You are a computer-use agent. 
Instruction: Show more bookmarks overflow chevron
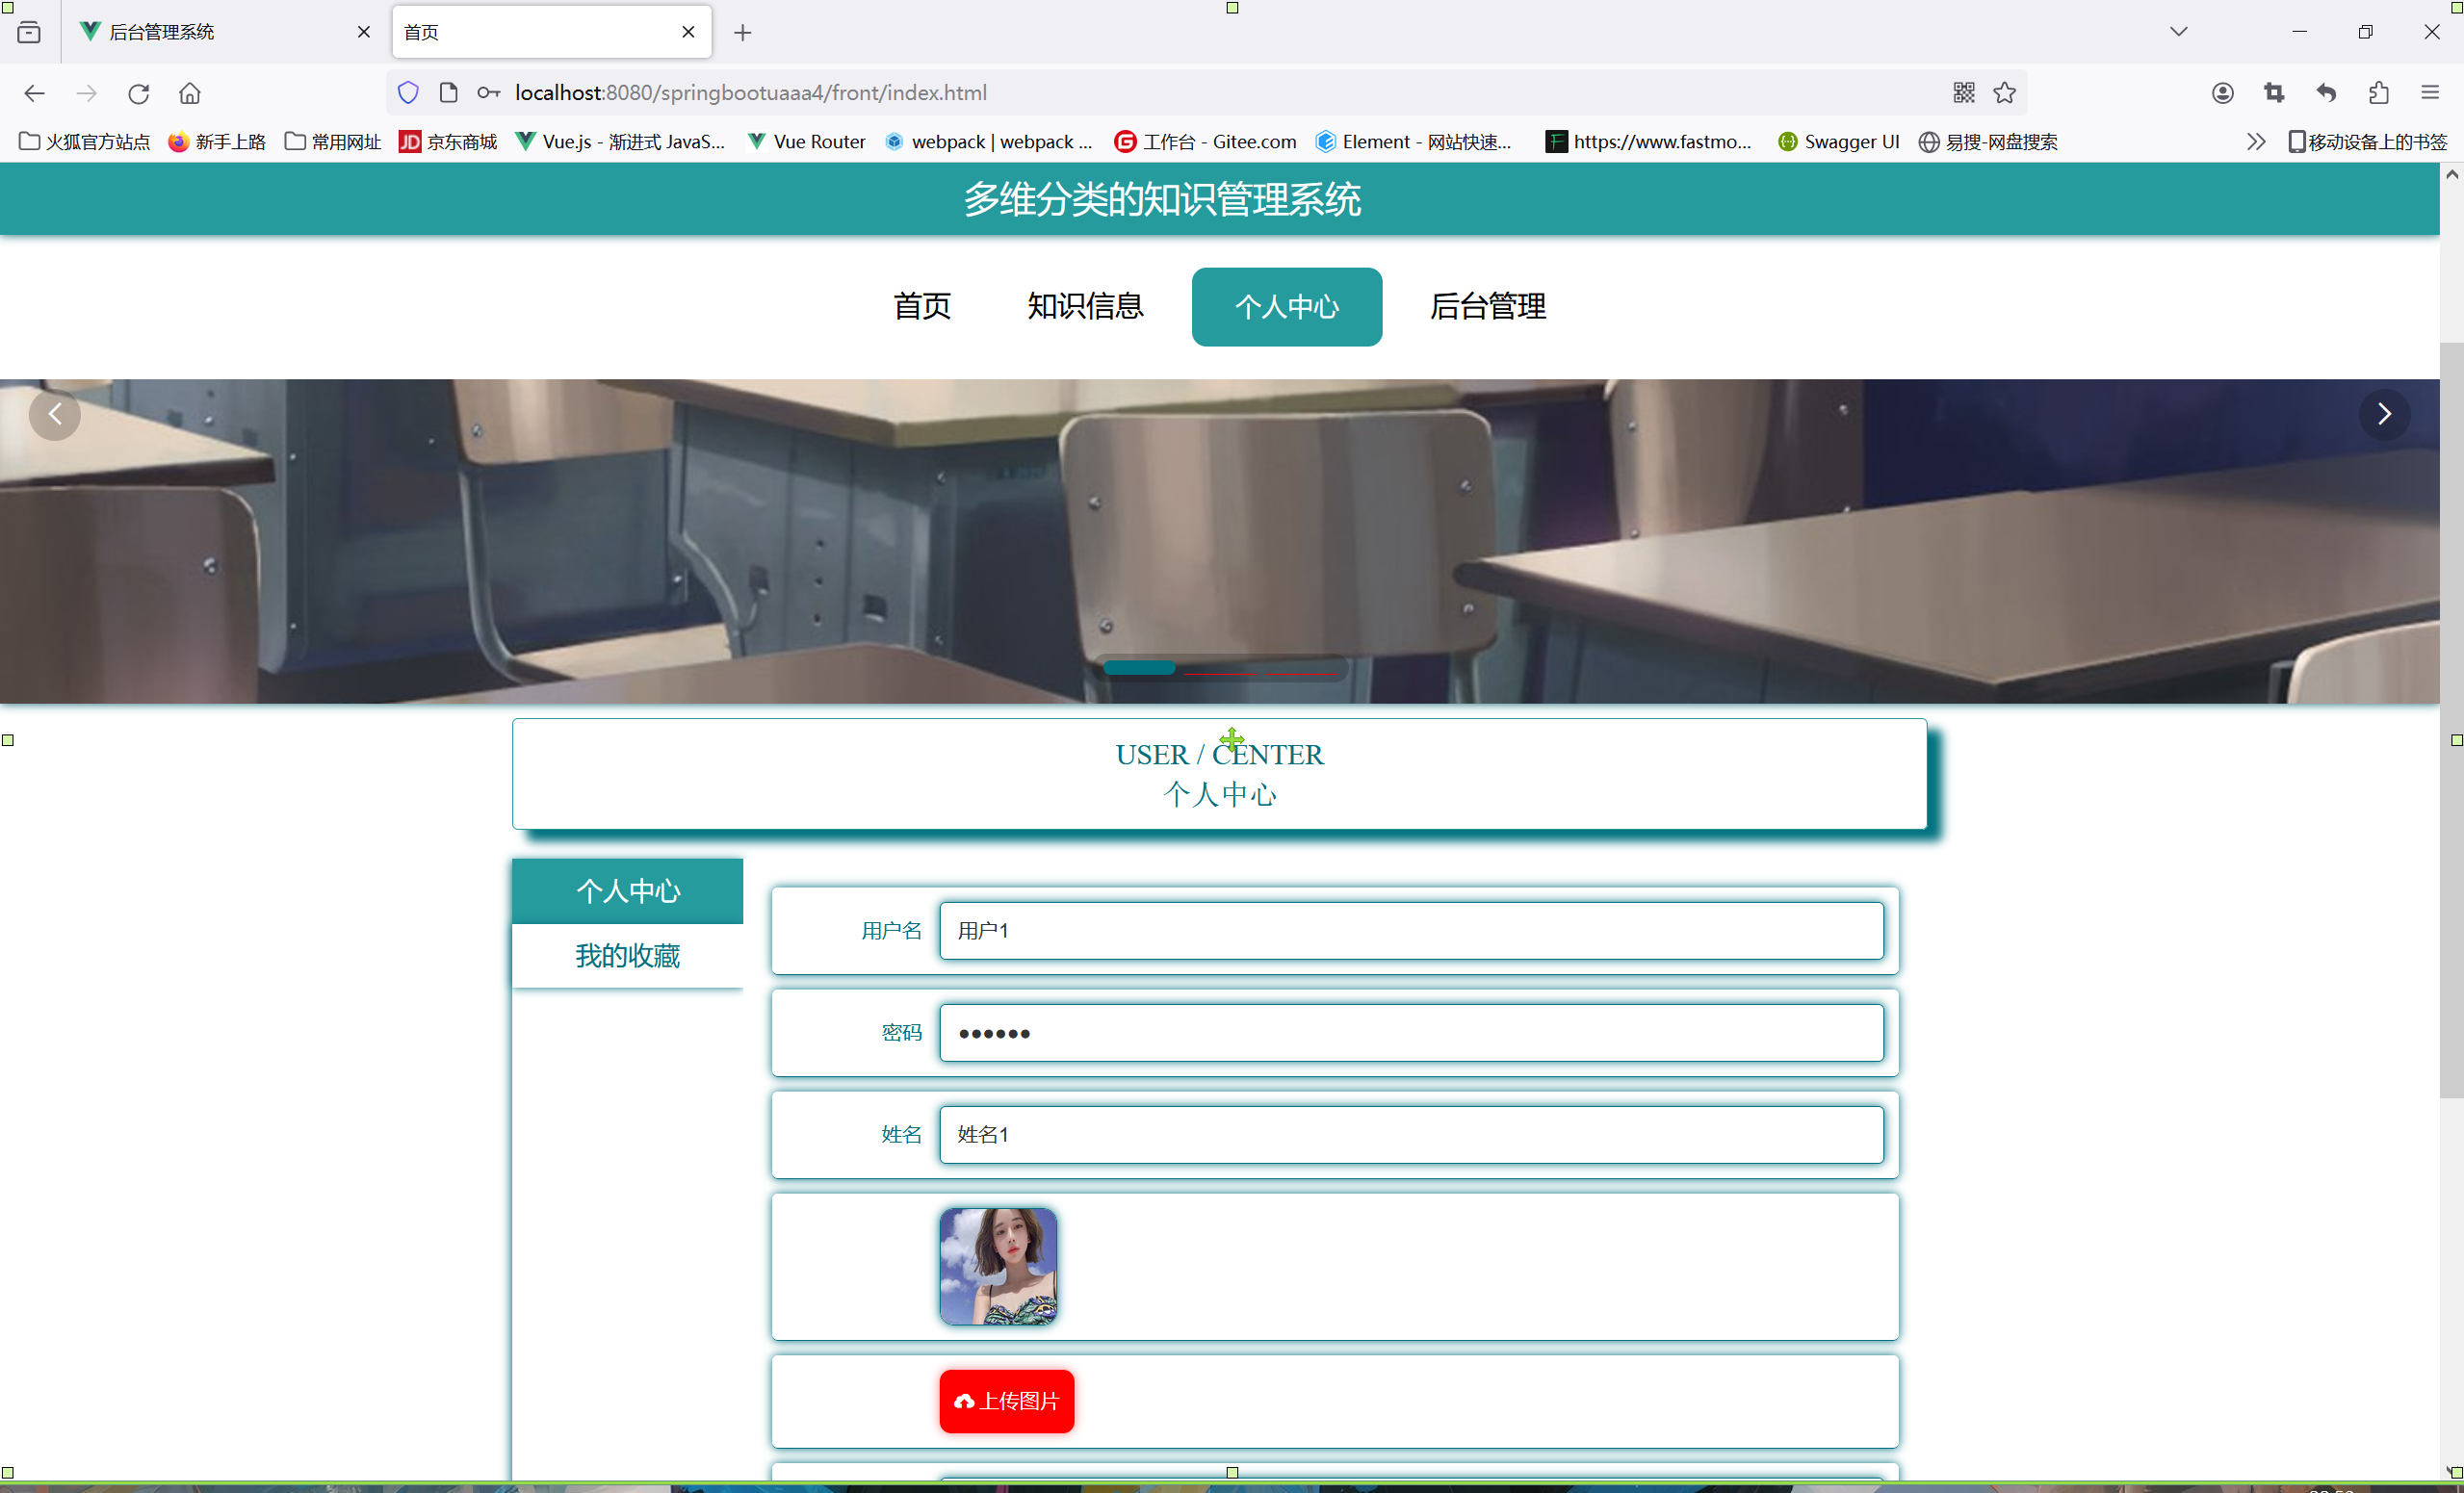[x=2255, y=142]
